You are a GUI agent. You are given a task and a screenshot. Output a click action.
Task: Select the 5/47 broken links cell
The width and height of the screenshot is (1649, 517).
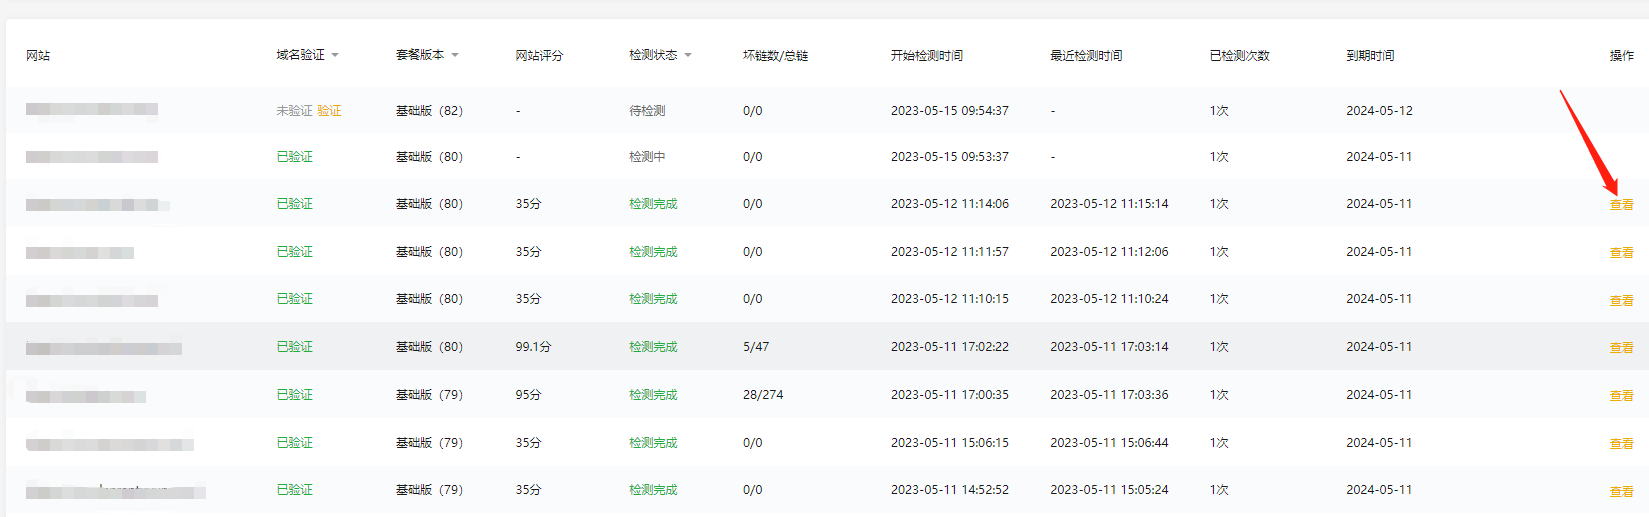756,347
